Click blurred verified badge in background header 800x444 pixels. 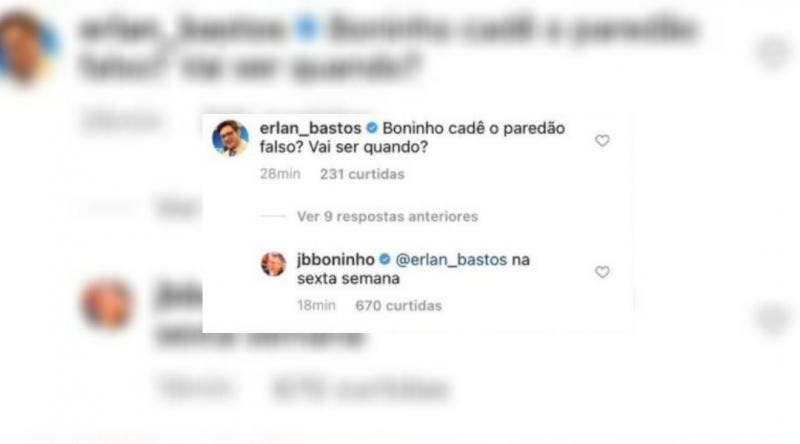point(307,28)
